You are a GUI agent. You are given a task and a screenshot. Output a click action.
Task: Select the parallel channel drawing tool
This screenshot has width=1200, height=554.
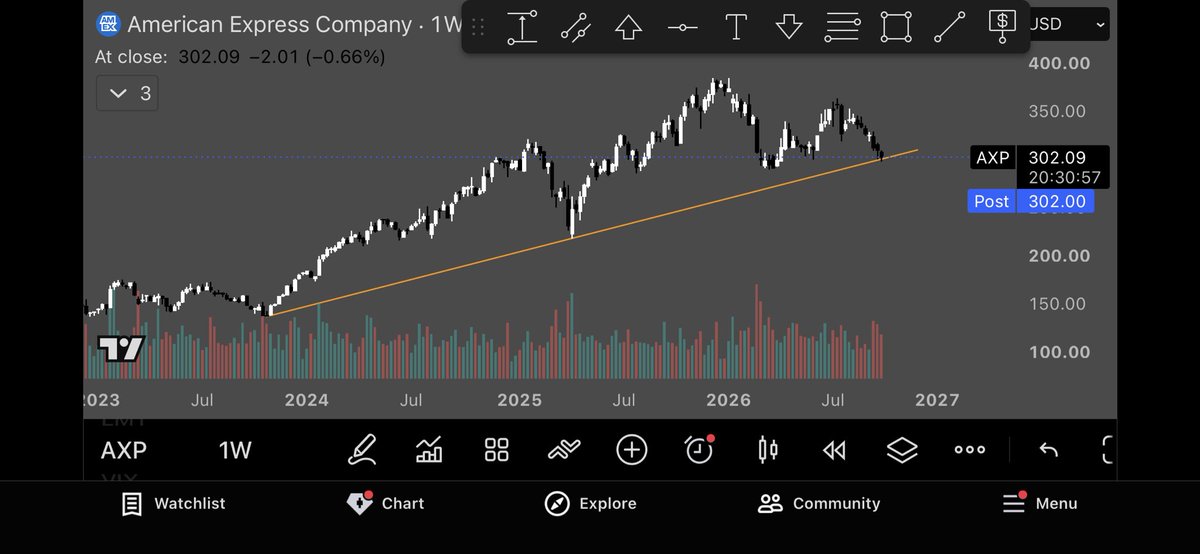point(575,27)
